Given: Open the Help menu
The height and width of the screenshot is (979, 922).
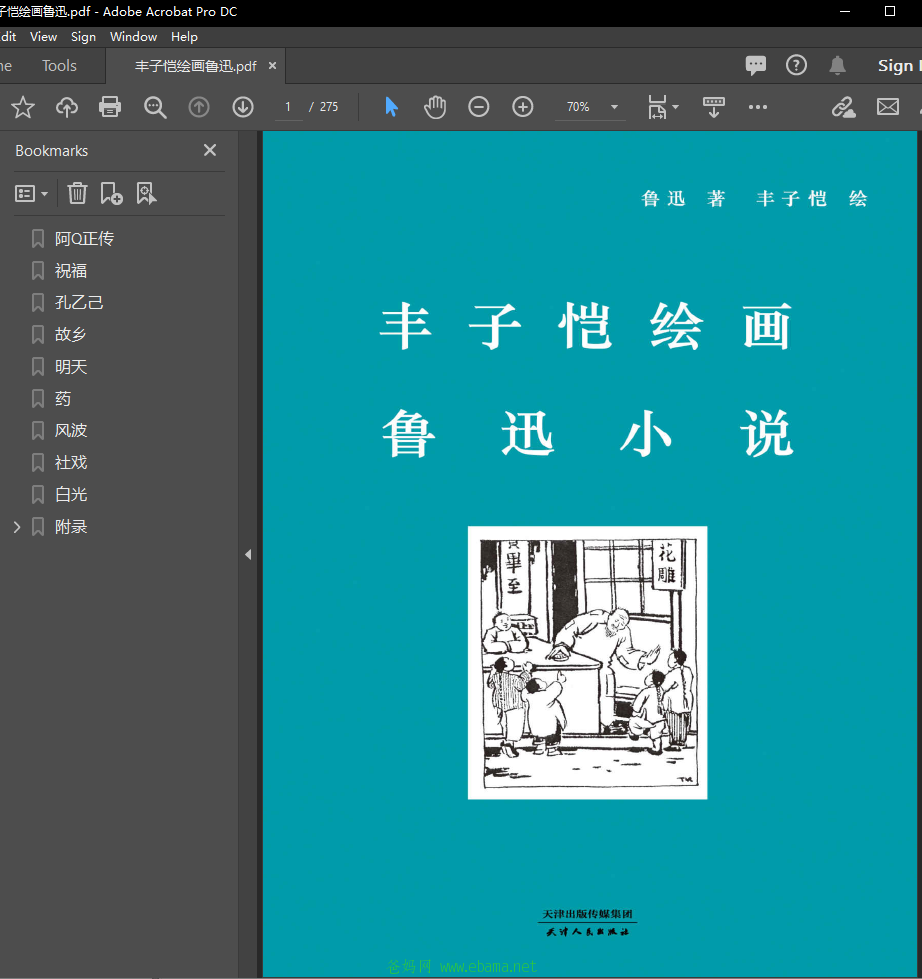Looking at the screenshot, I should tap(184, 37).
